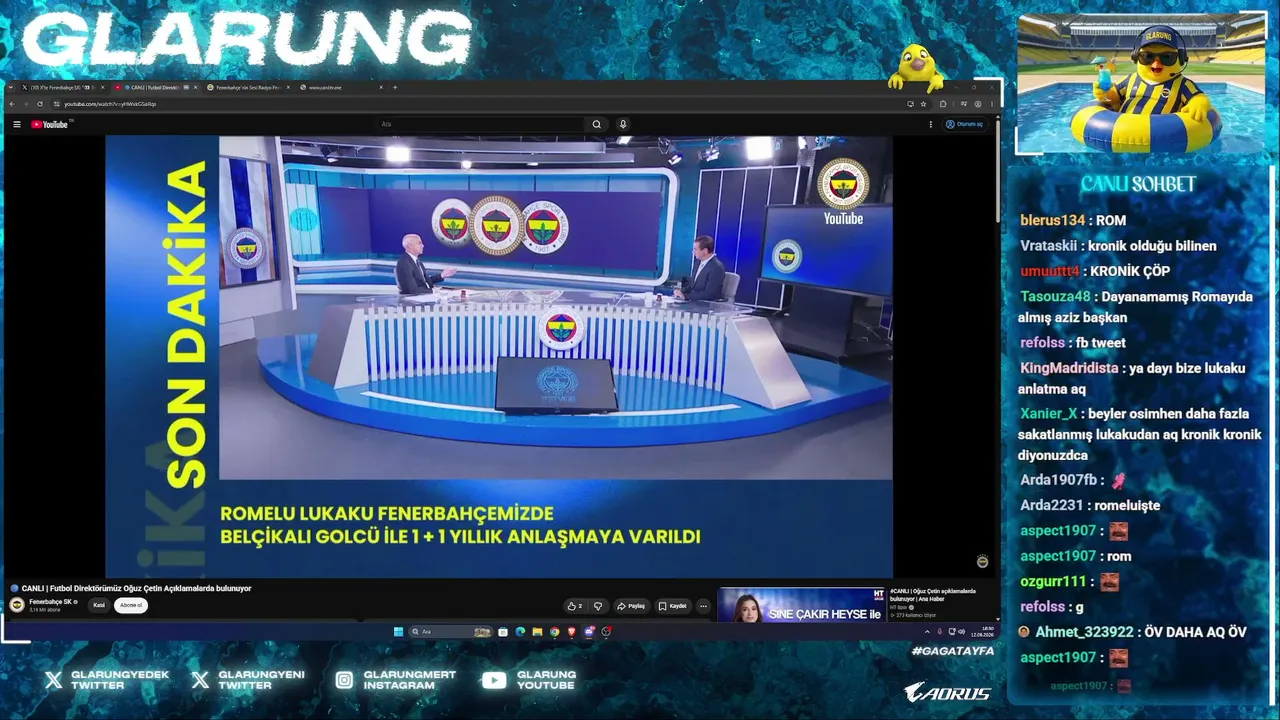Select chat username Xanier_X

click(1049, 414)
